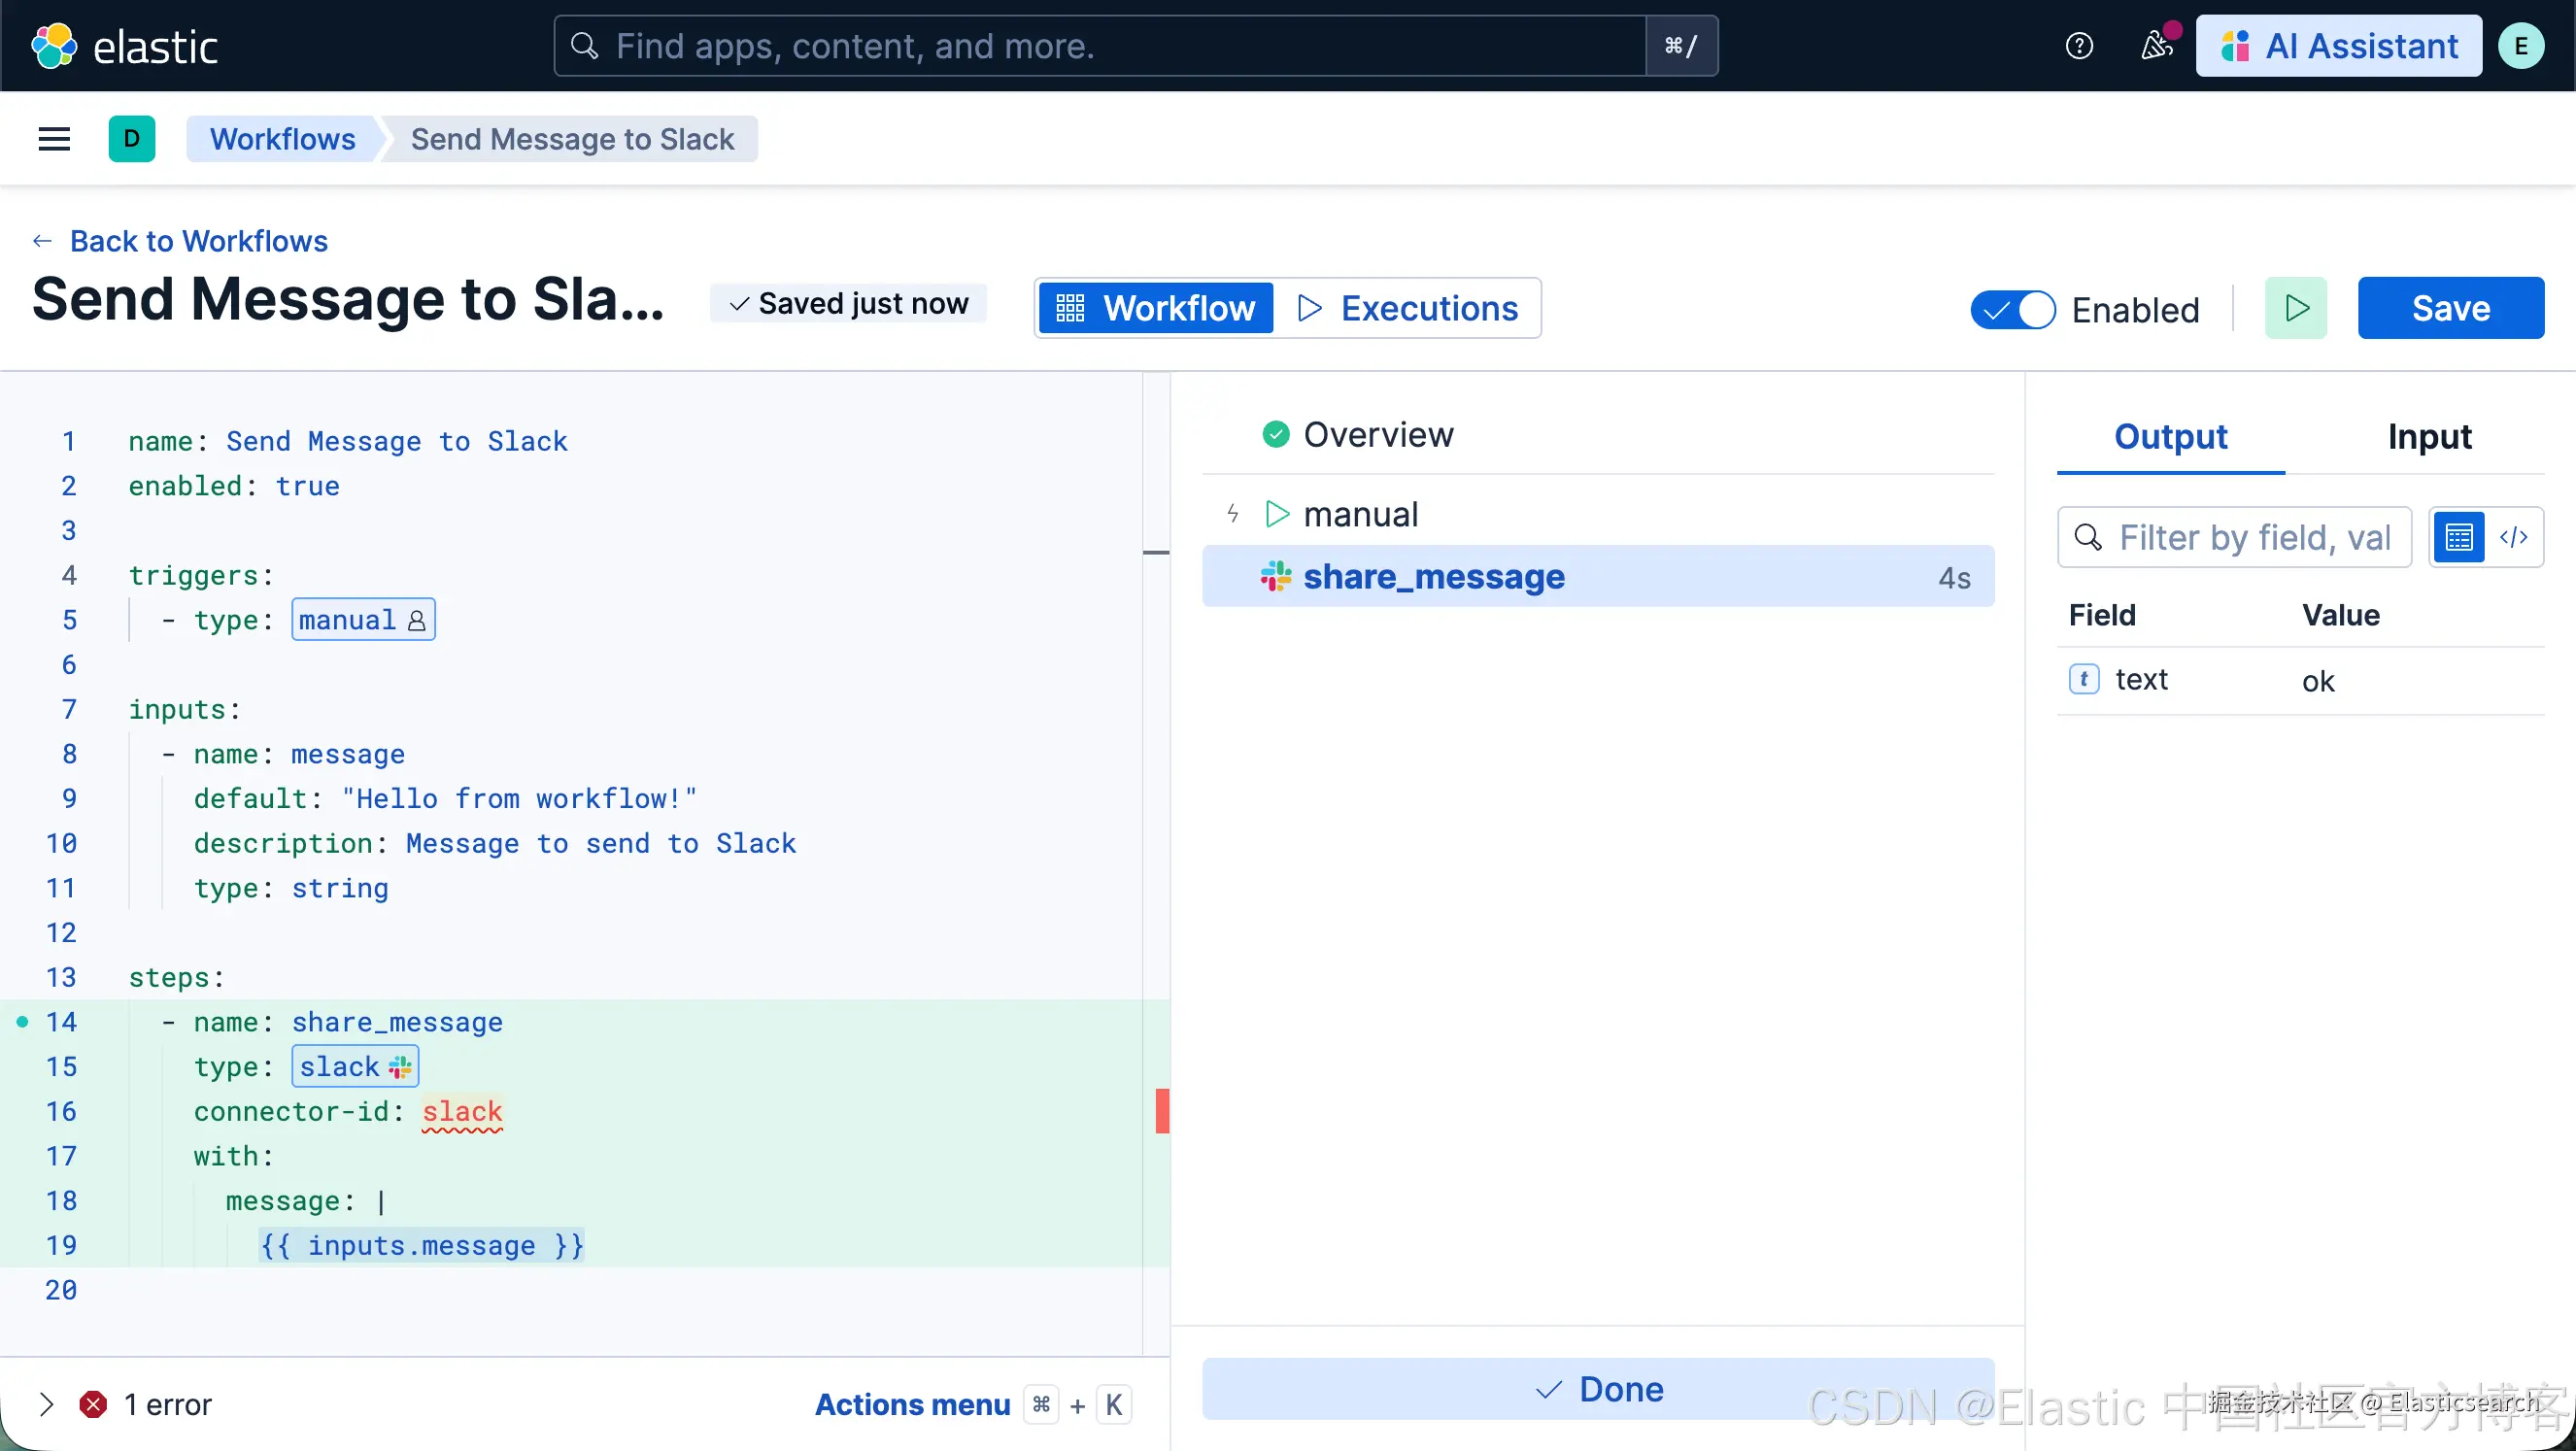Image resolution: width=2576 pixels, height=1451 pixels.
Task: Open the D space selector
Action: [132, 139]
